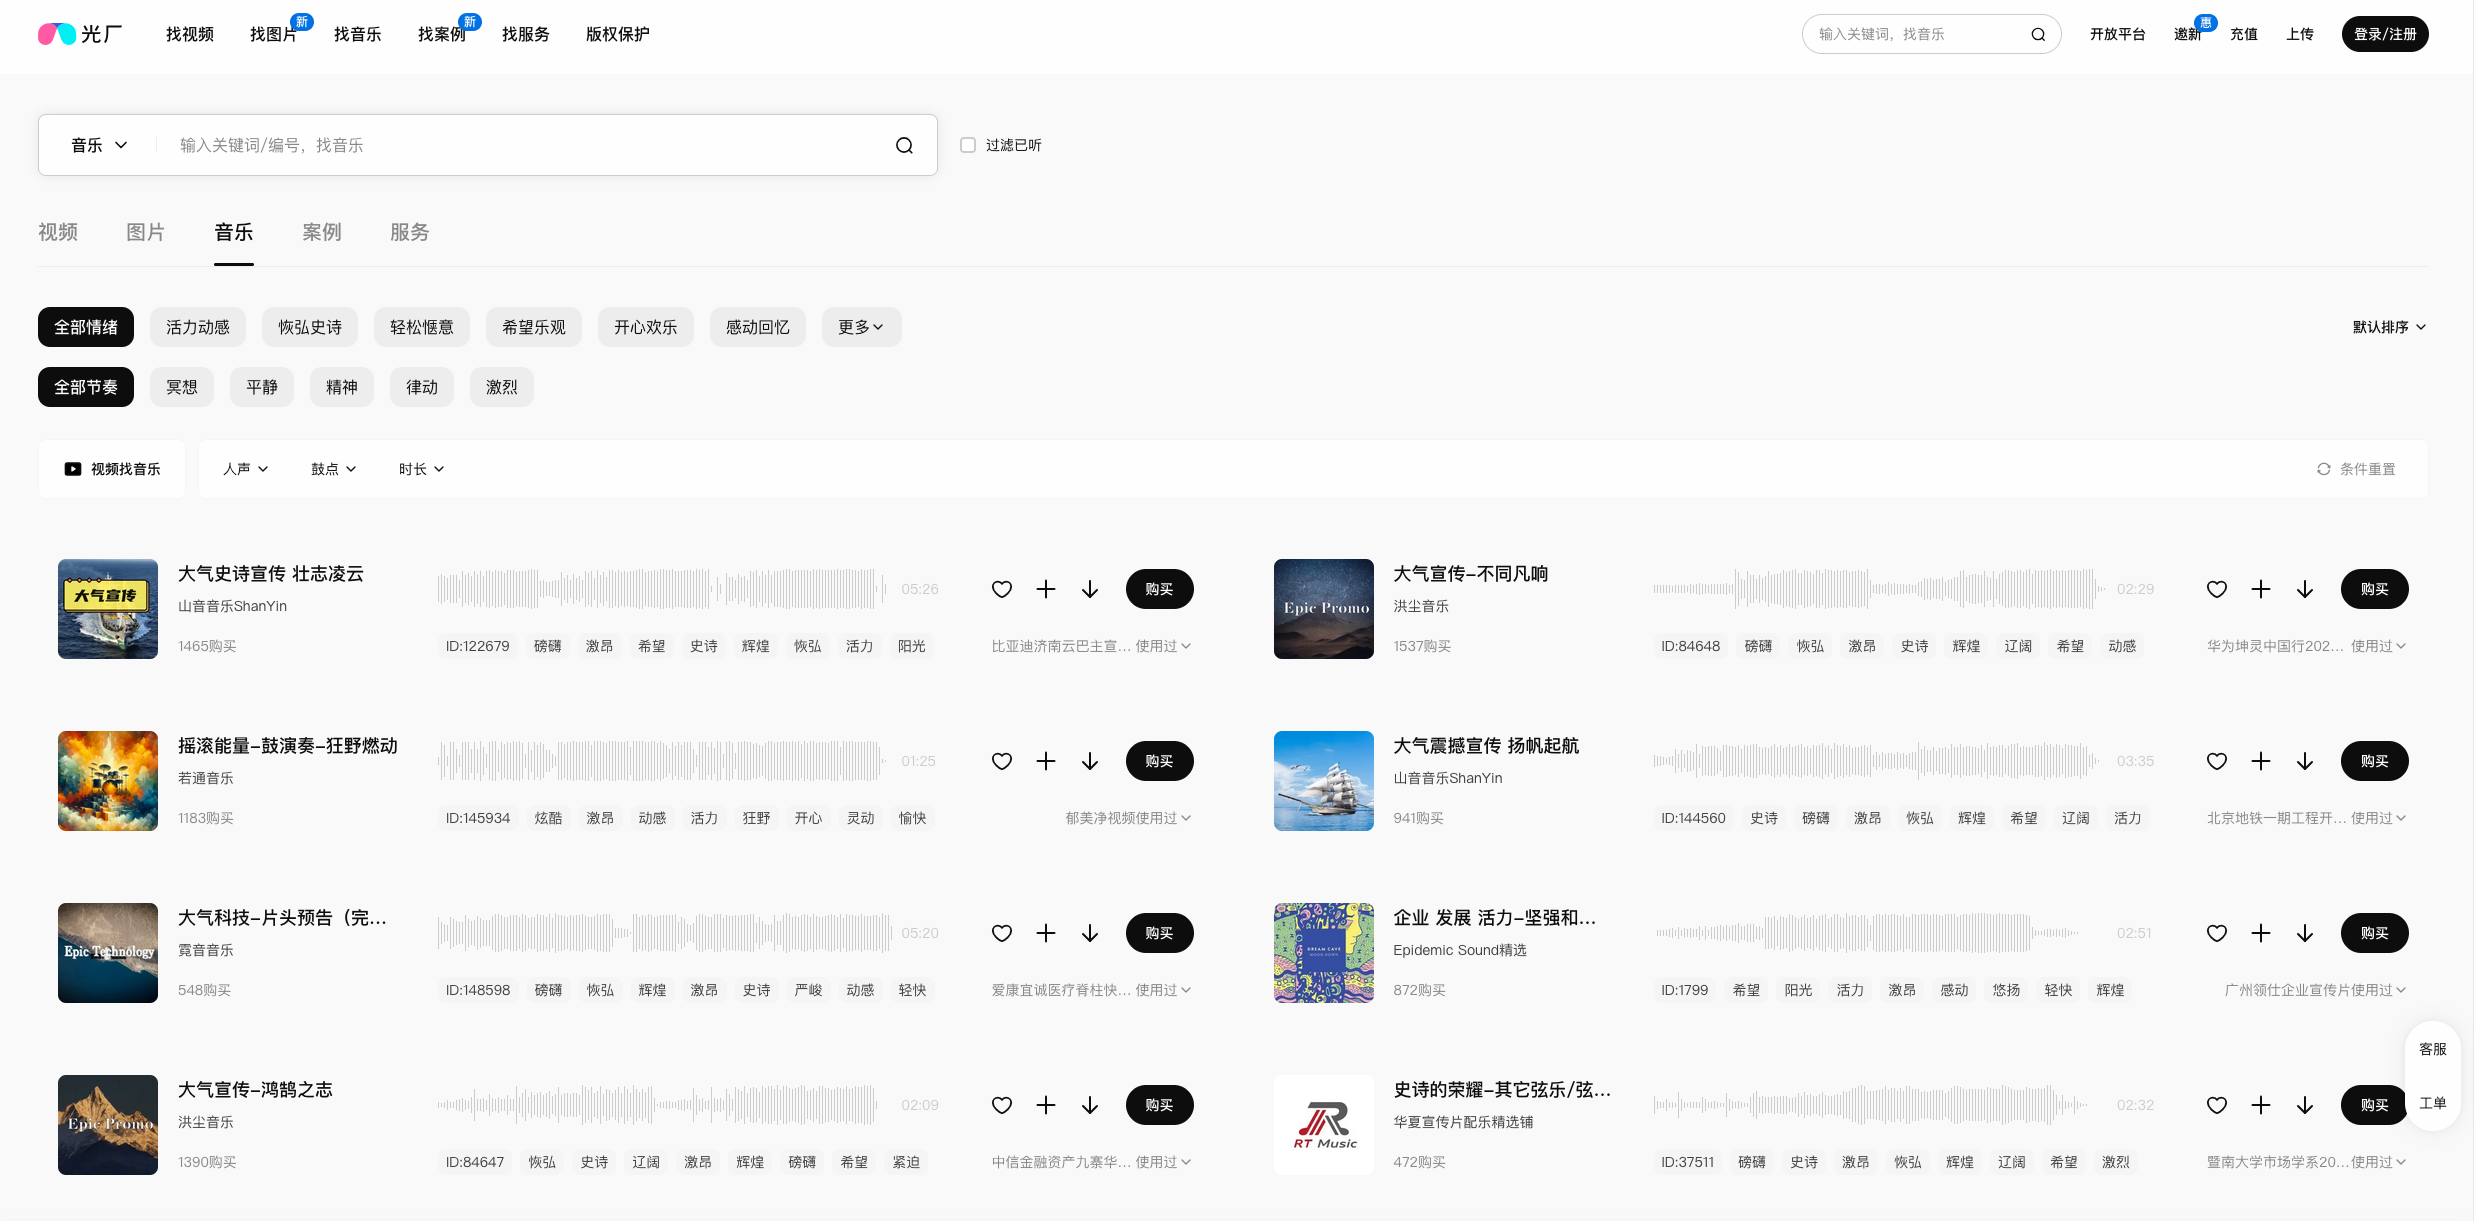The height and width of the screenshot is (1221, 2474).
Task: Open the 默认排序 sort dropdown
Action: point(2388,327)
